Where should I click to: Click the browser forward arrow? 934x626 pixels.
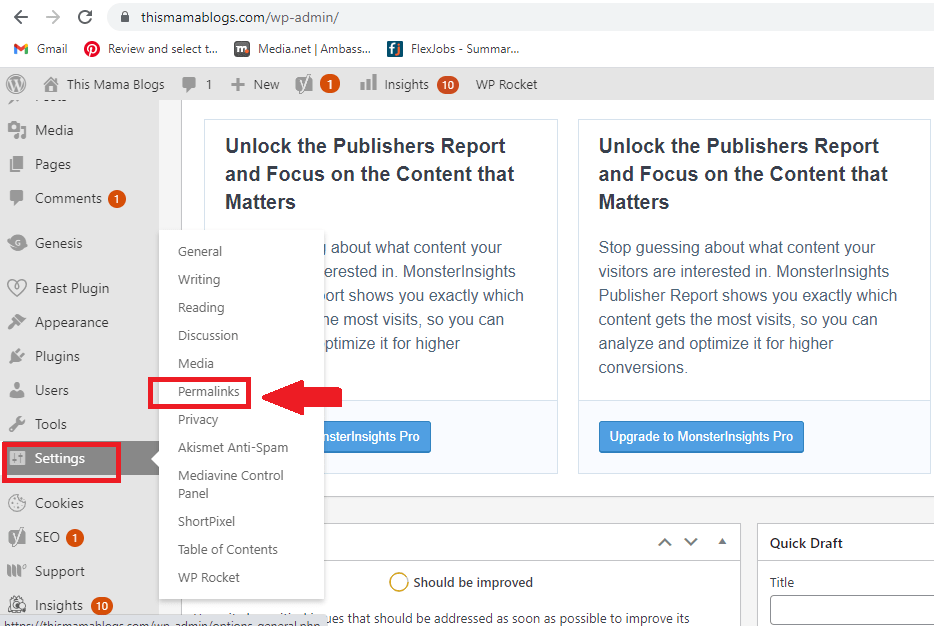point(53,17)
